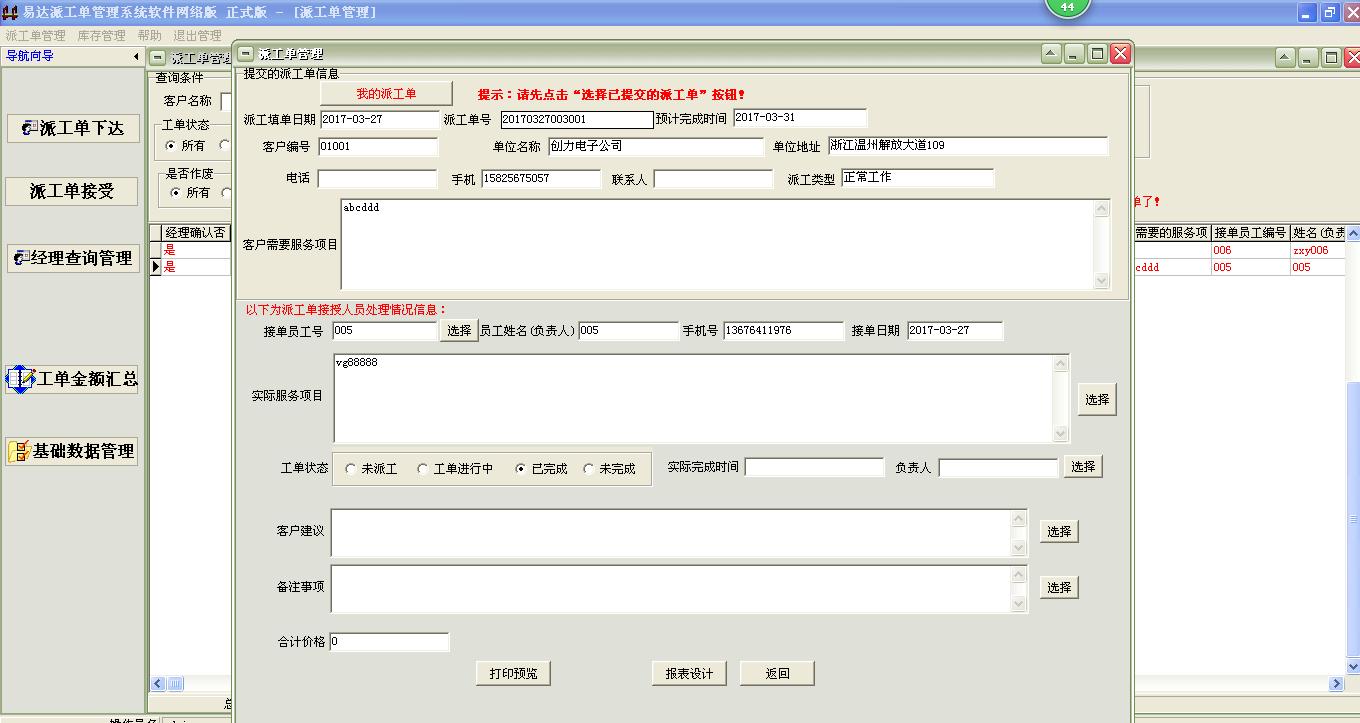Image resolution: width=1360 pixels, height=723 pixels.
Task: Click the green 44 badge at top
Action: tap(1067, 7)
